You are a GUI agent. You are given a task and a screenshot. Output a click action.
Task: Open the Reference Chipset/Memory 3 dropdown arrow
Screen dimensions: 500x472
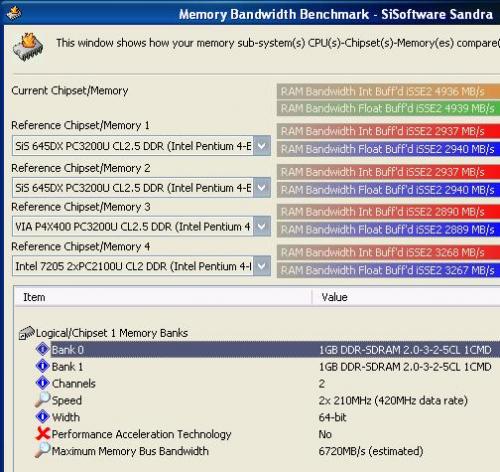[x=262, y=227]
